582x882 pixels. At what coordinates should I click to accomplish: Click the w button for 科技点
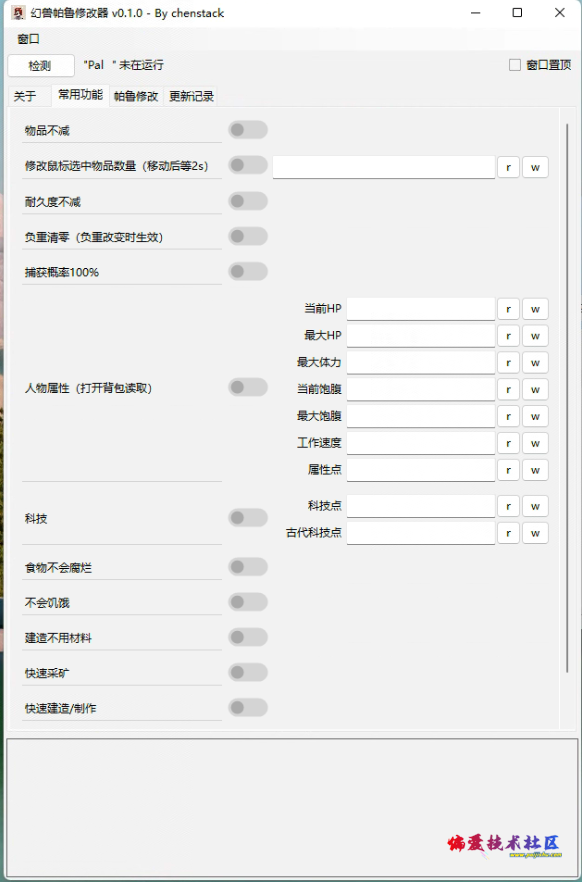pos(535,506)
